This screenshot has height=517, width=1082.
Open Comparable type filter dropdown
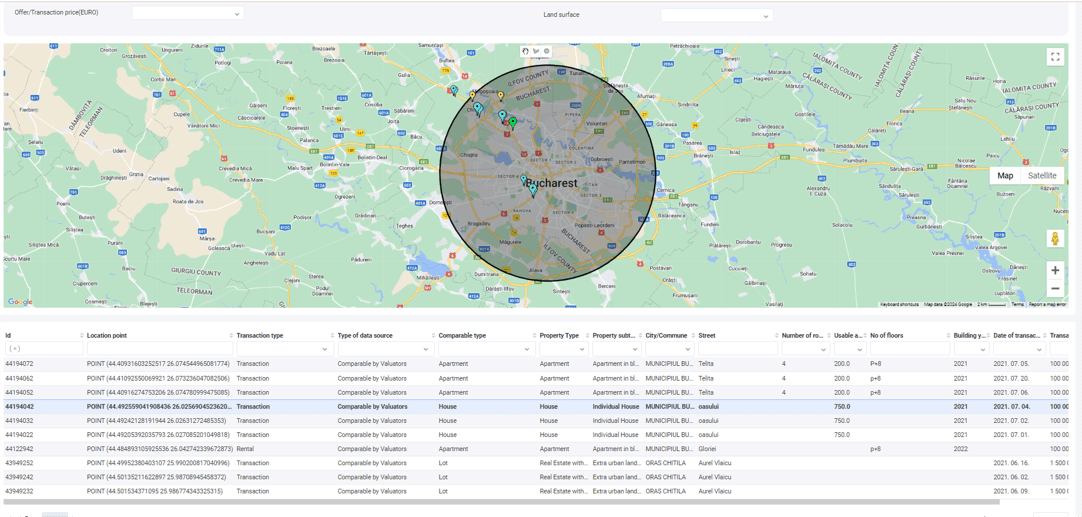point(486,349)
